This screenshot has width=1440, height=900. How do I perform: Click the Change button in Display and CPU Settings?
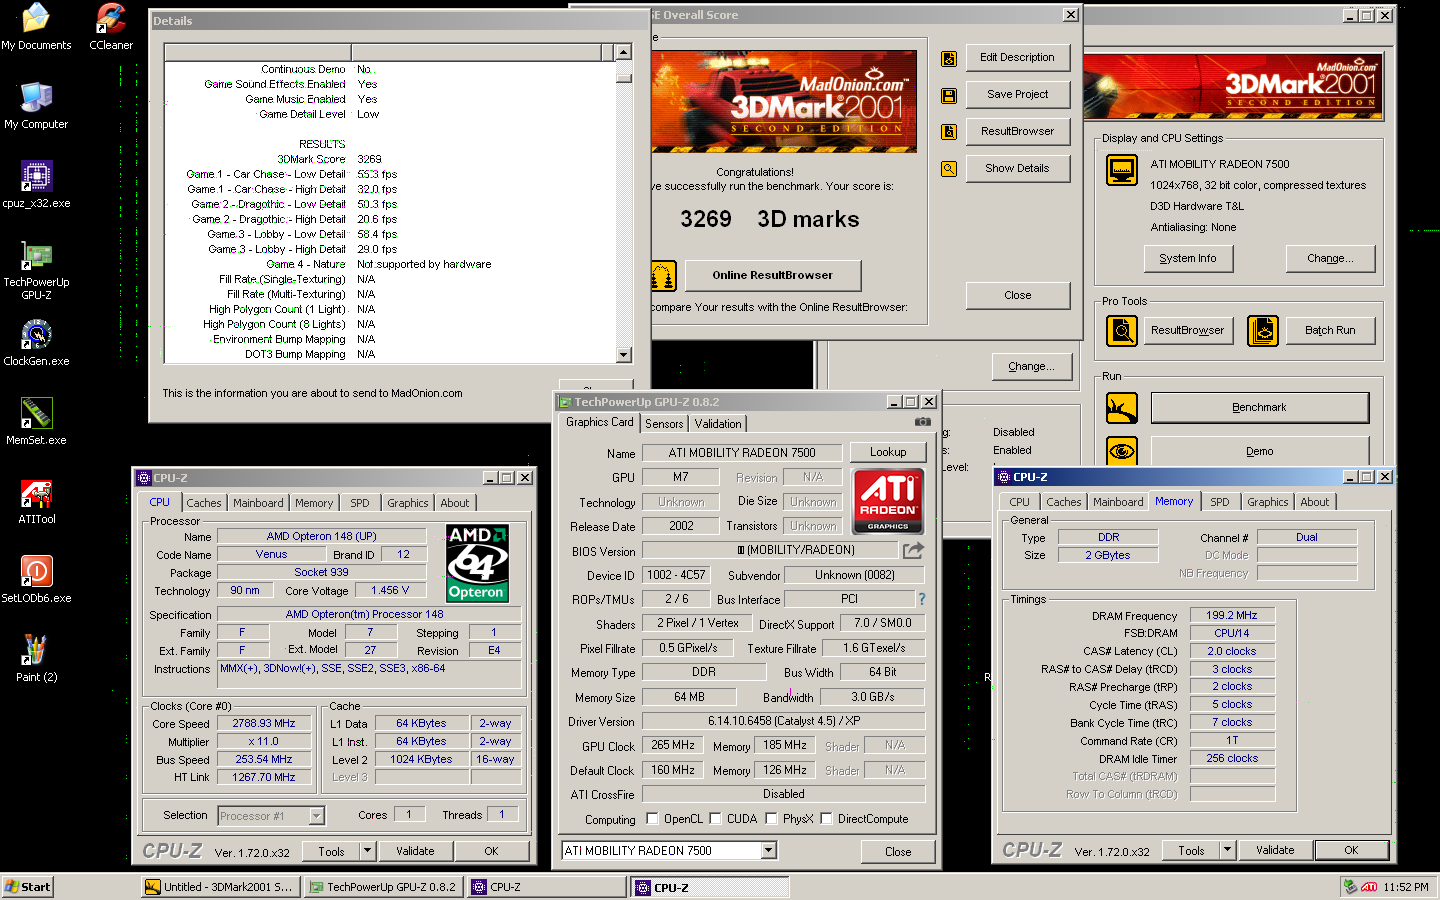(x=1330, y=258)
